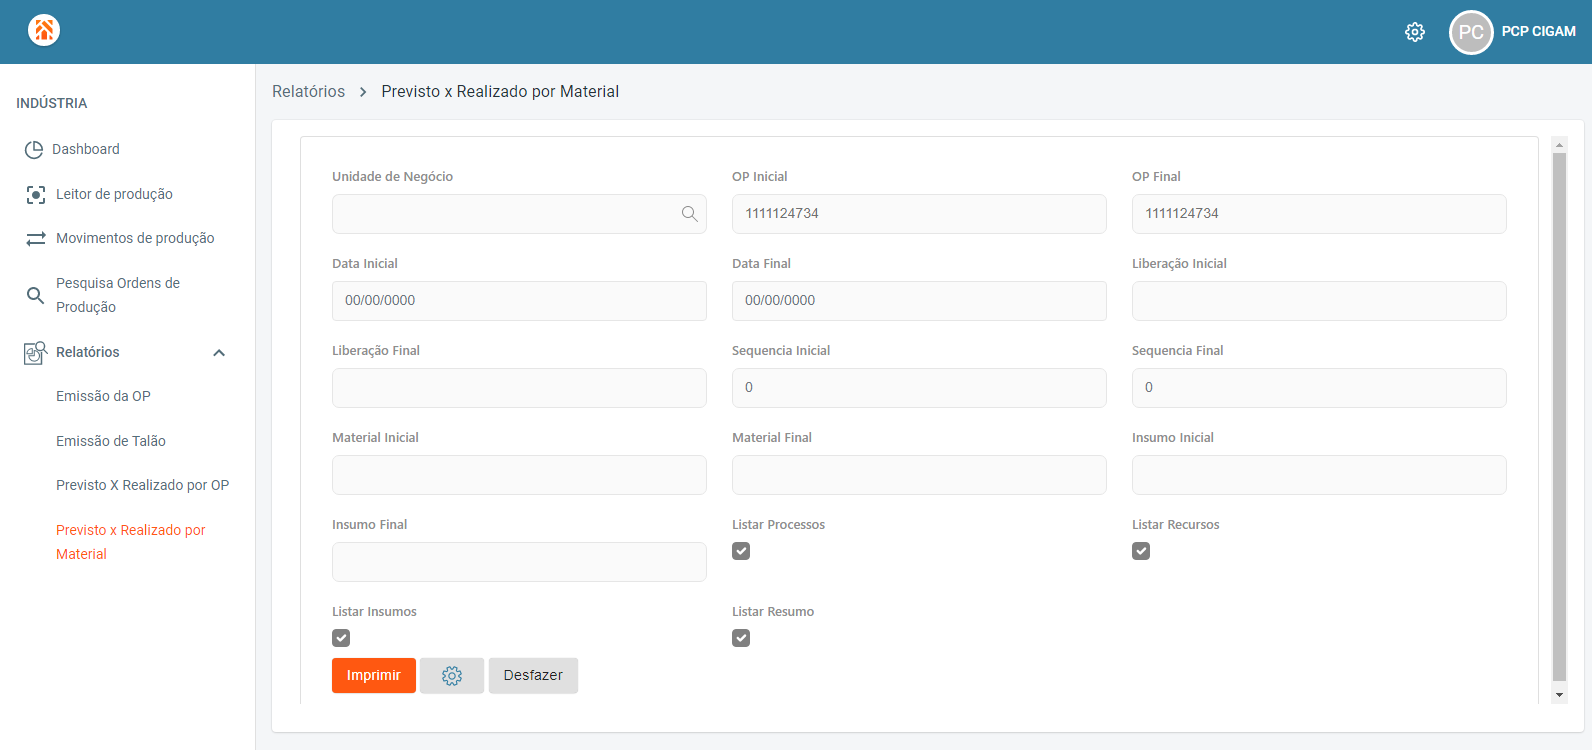Focus the Material Inicial field

coord(519,475)
